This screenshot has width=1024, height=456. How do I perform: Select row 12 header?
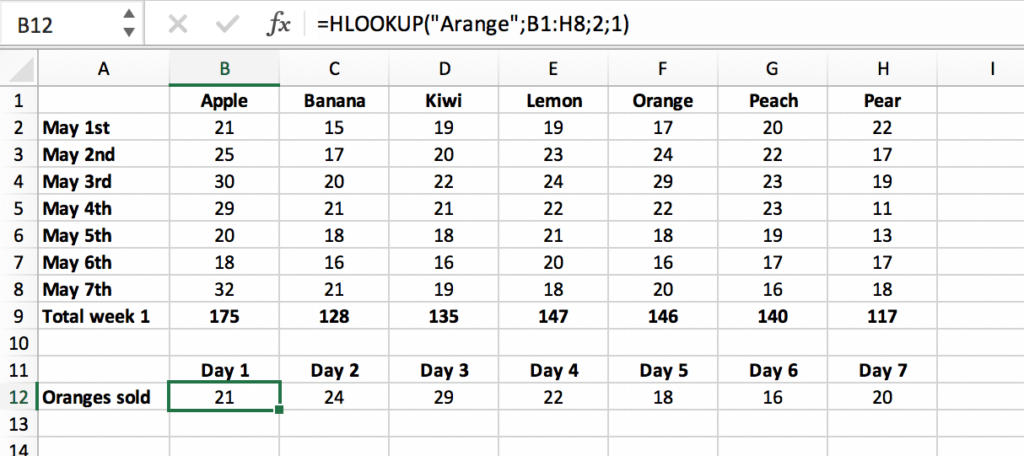[x=18, y=397]
